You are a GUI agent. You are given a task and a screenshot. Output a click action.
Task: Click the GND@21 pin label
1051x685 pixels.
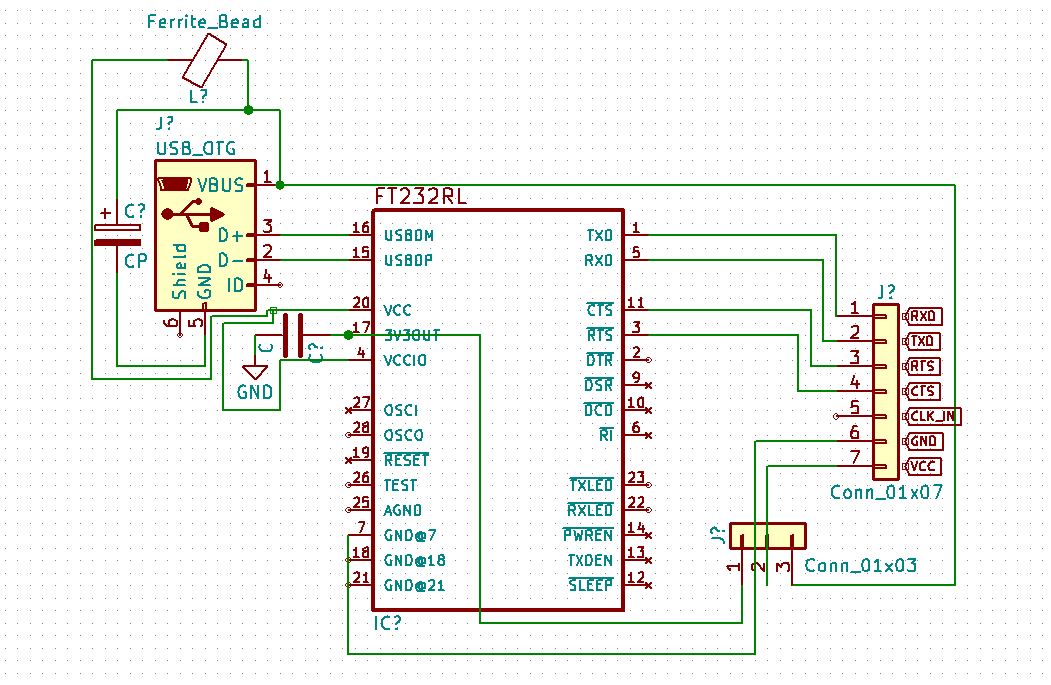(x=414, y=586)
